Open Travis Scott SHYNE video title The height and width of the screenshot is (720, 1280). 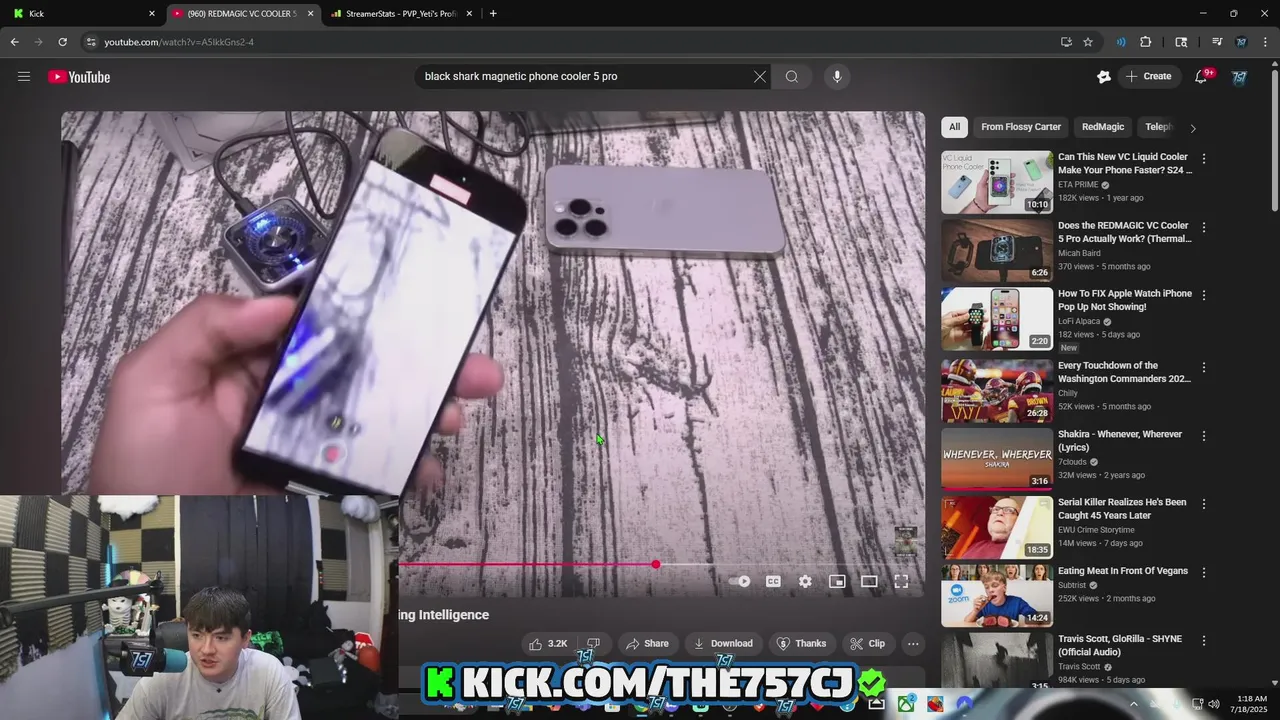tap(1120, 645)
